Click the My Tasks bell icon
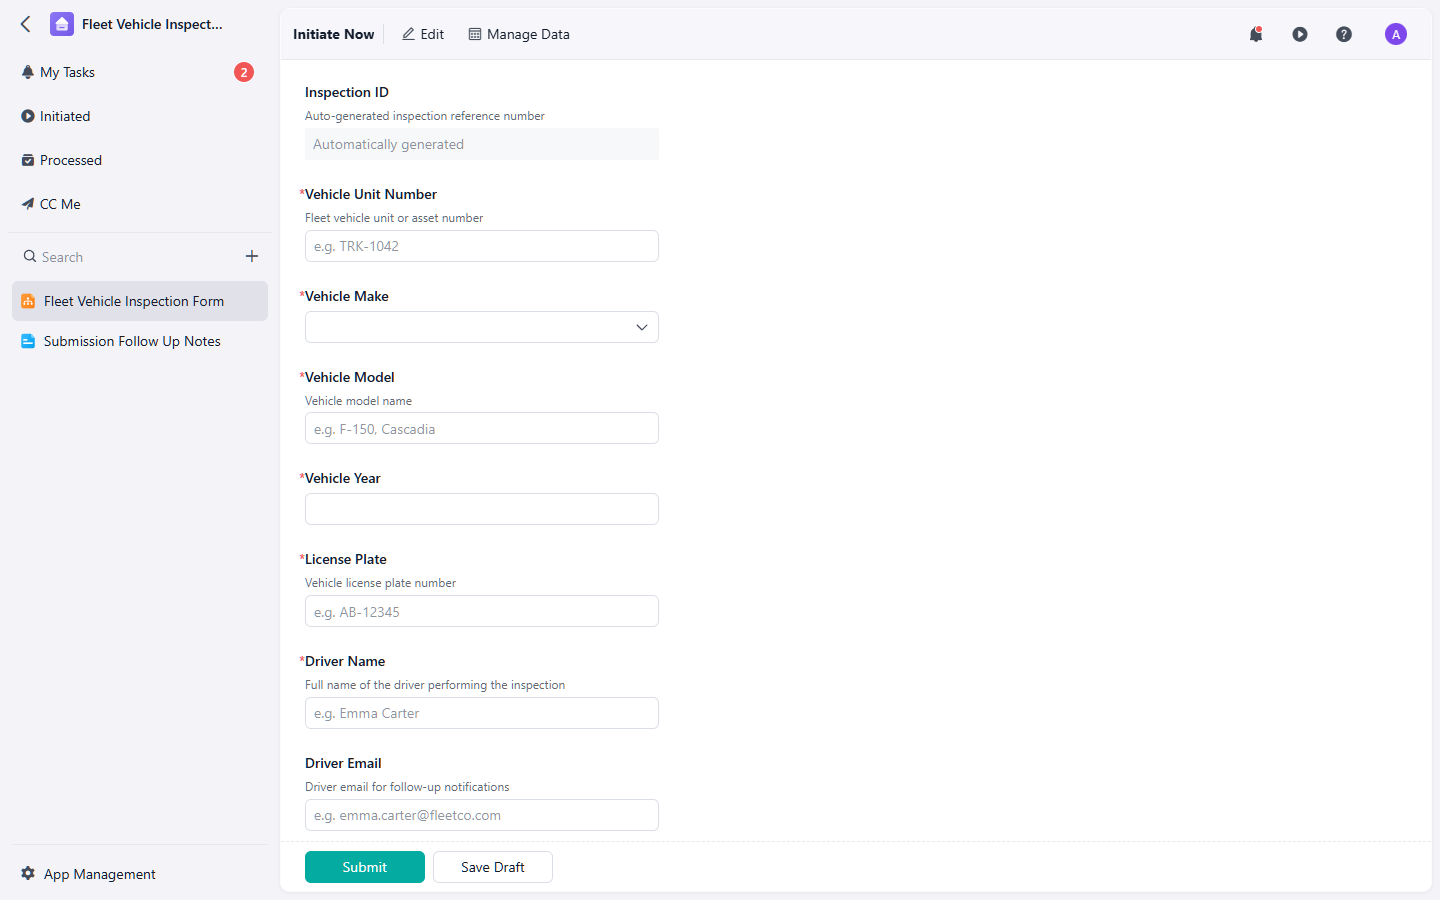Viewport: 1440px width, 900px height. pyautogui.click(x=28, y=72)
